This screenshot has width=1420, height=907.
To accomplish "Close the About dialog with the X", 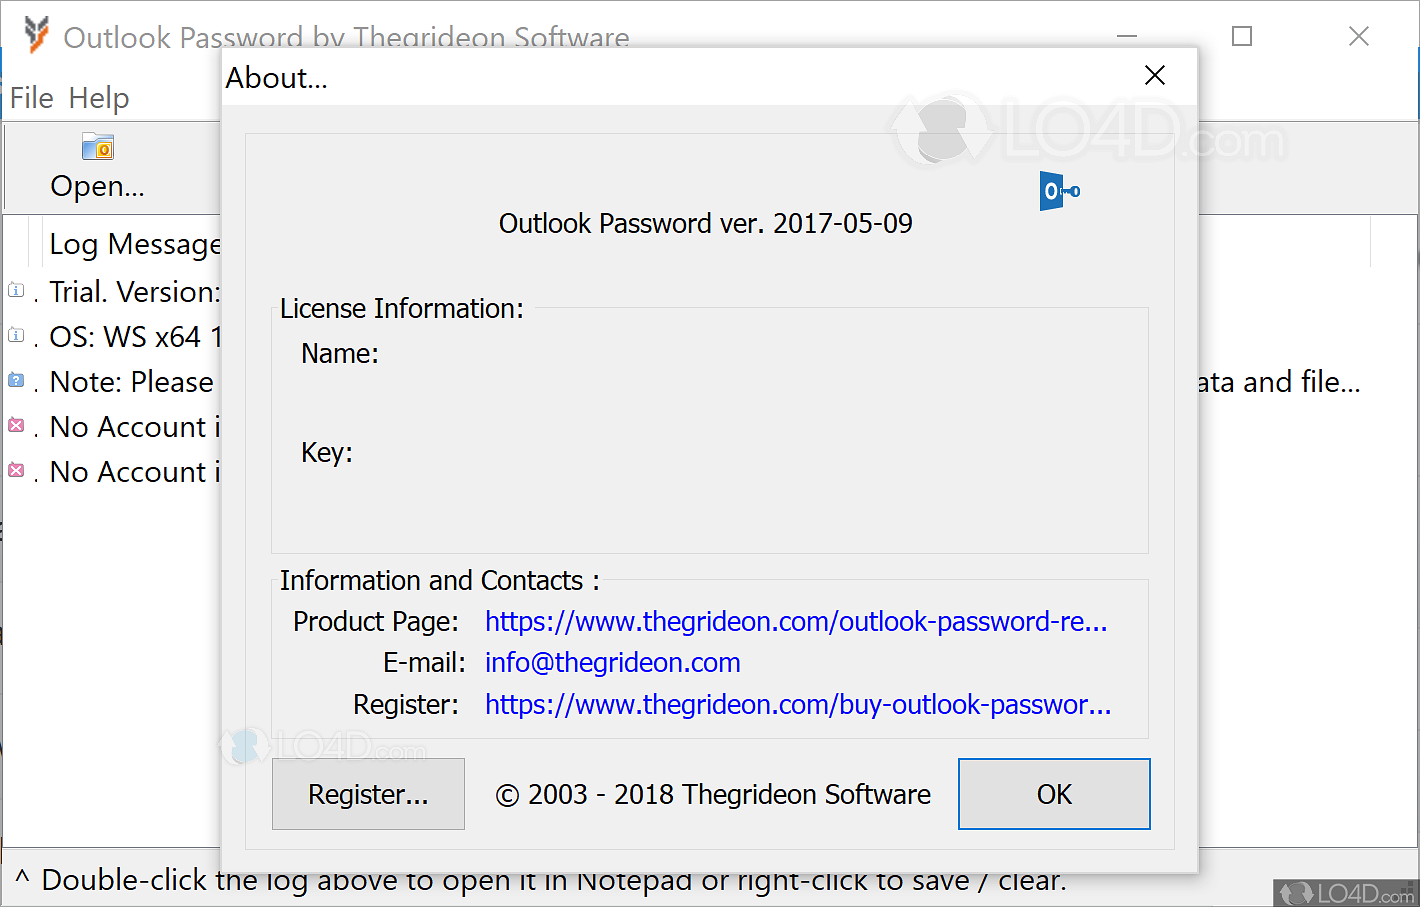I will (1155, 76).
